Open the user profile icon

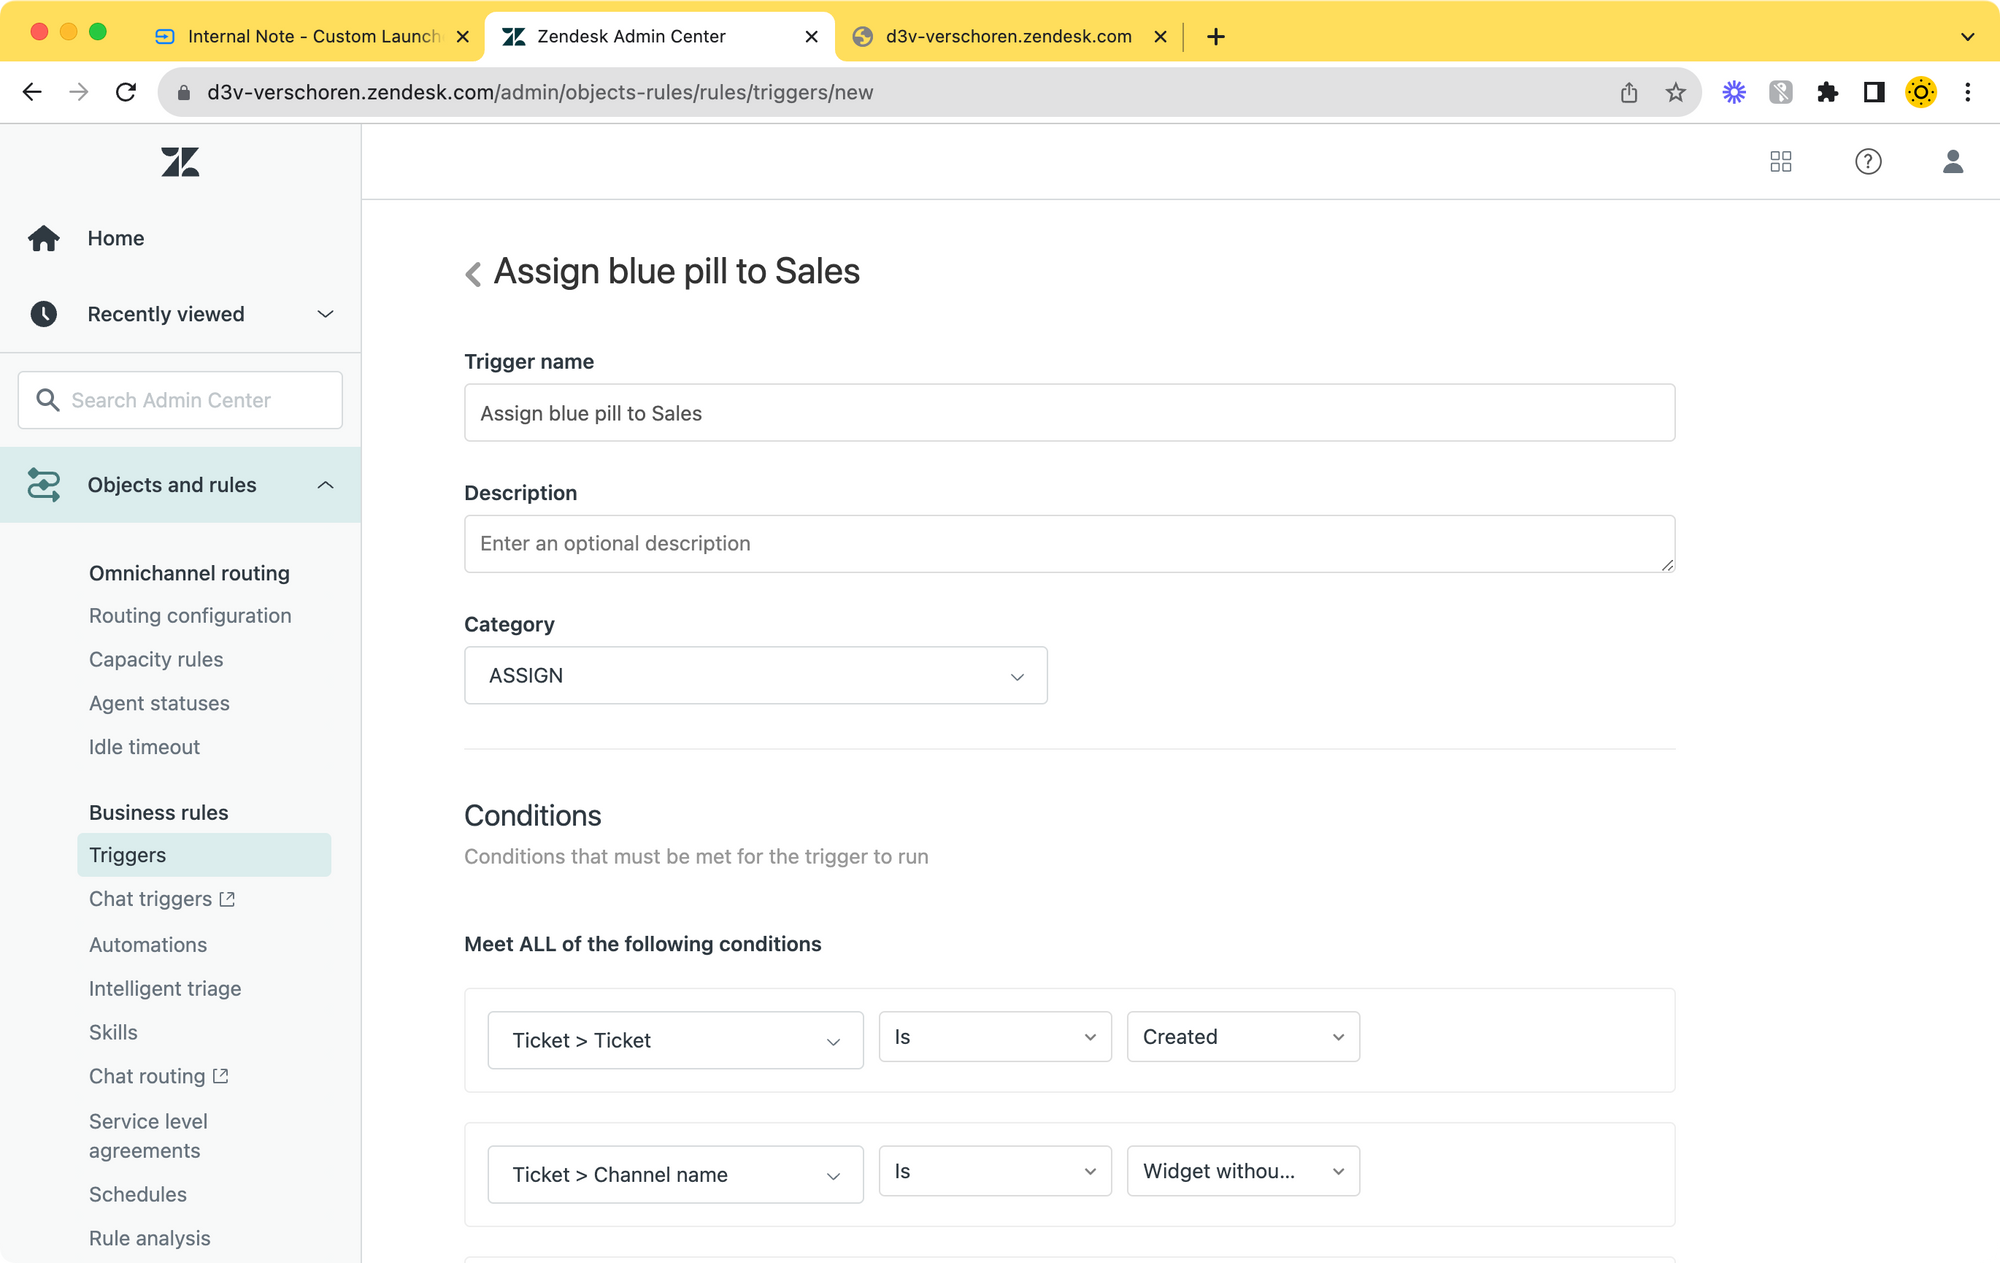[x=1952, y=162]
